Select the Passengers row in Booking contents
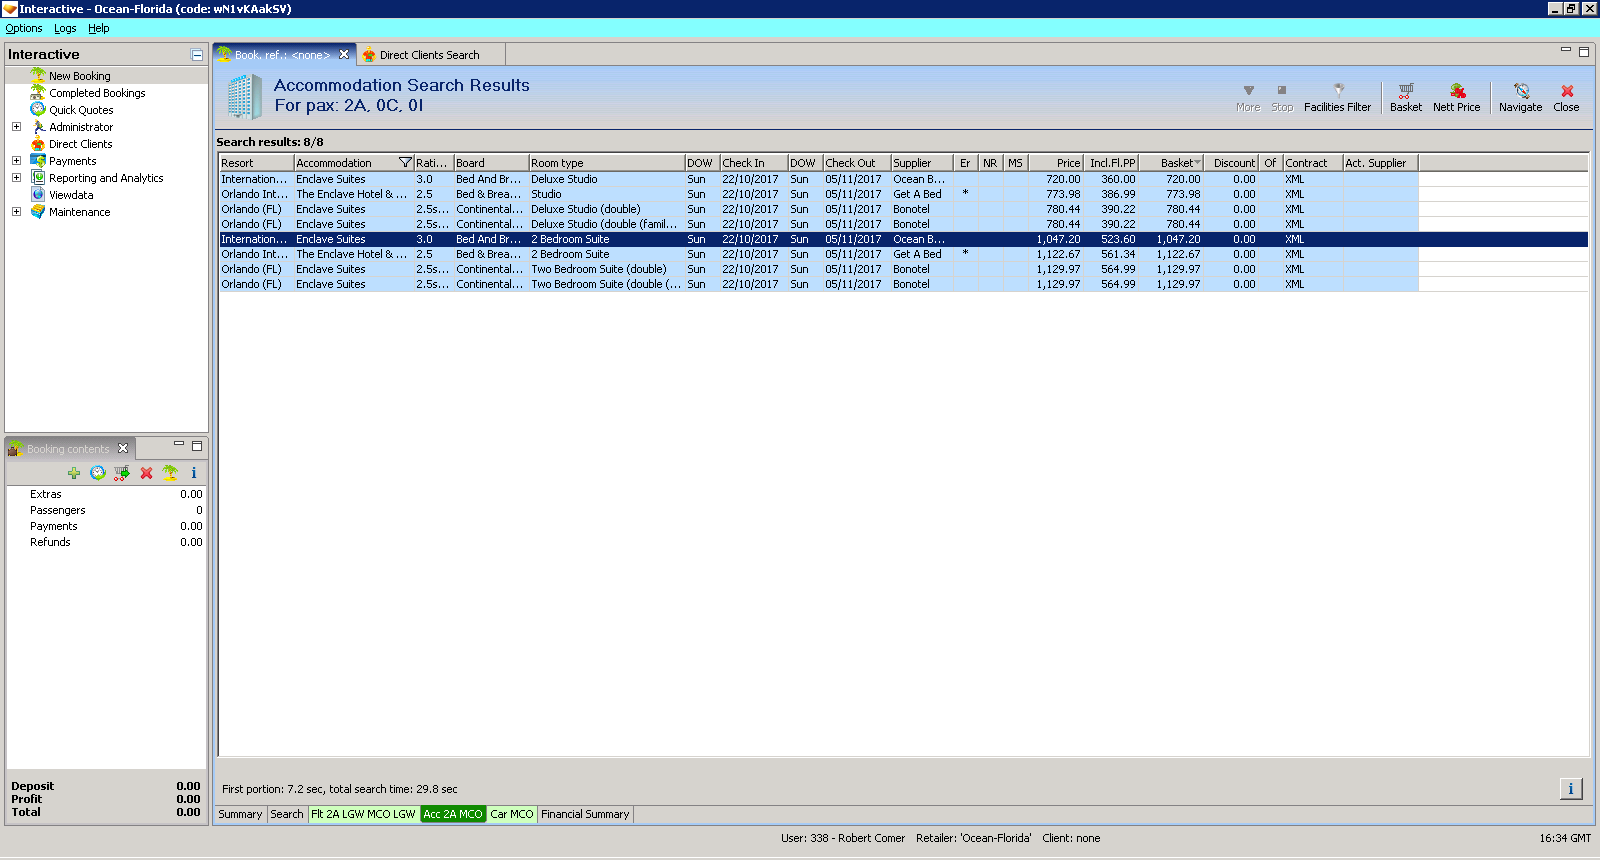Viewport: 1600px width, 860px height. tap(106, 510)
